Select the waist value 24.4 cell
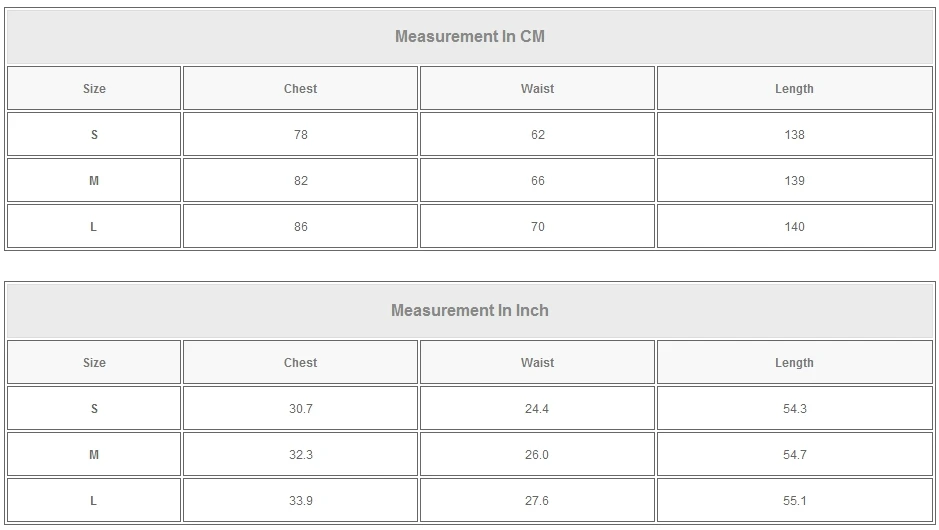 pos(537,409)
